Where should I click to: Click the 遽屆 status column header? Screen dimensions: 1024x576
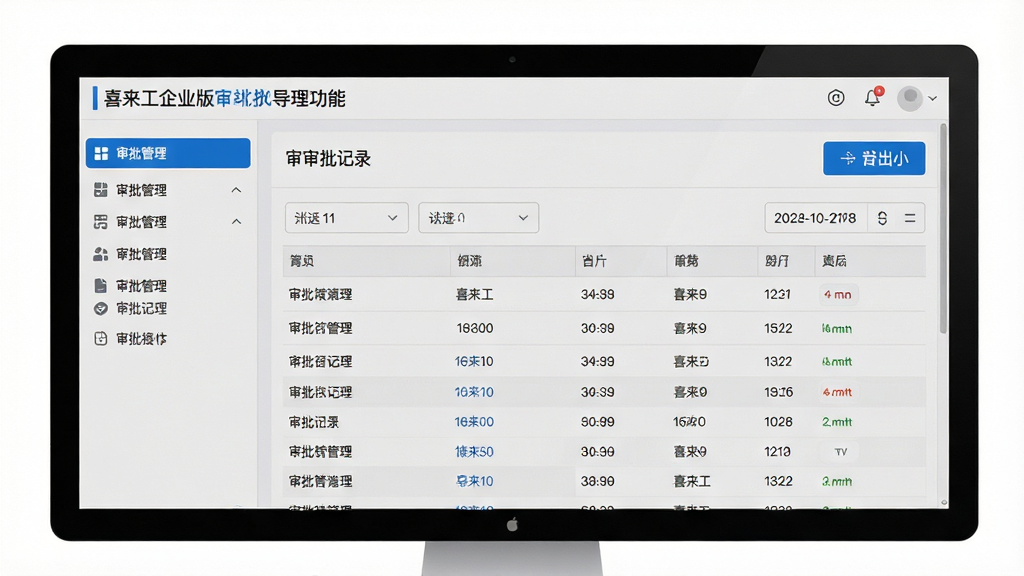pos(834,261)
